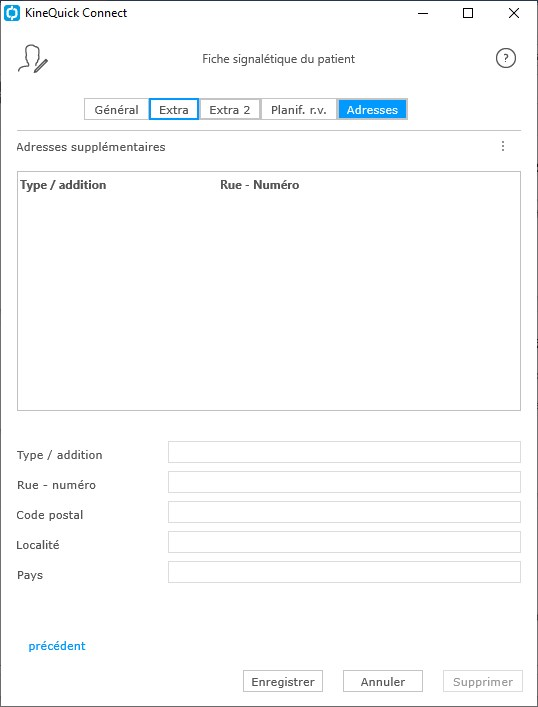Click the Type / addition column header
Screen dimensions: 538x707
coord(63,185)
